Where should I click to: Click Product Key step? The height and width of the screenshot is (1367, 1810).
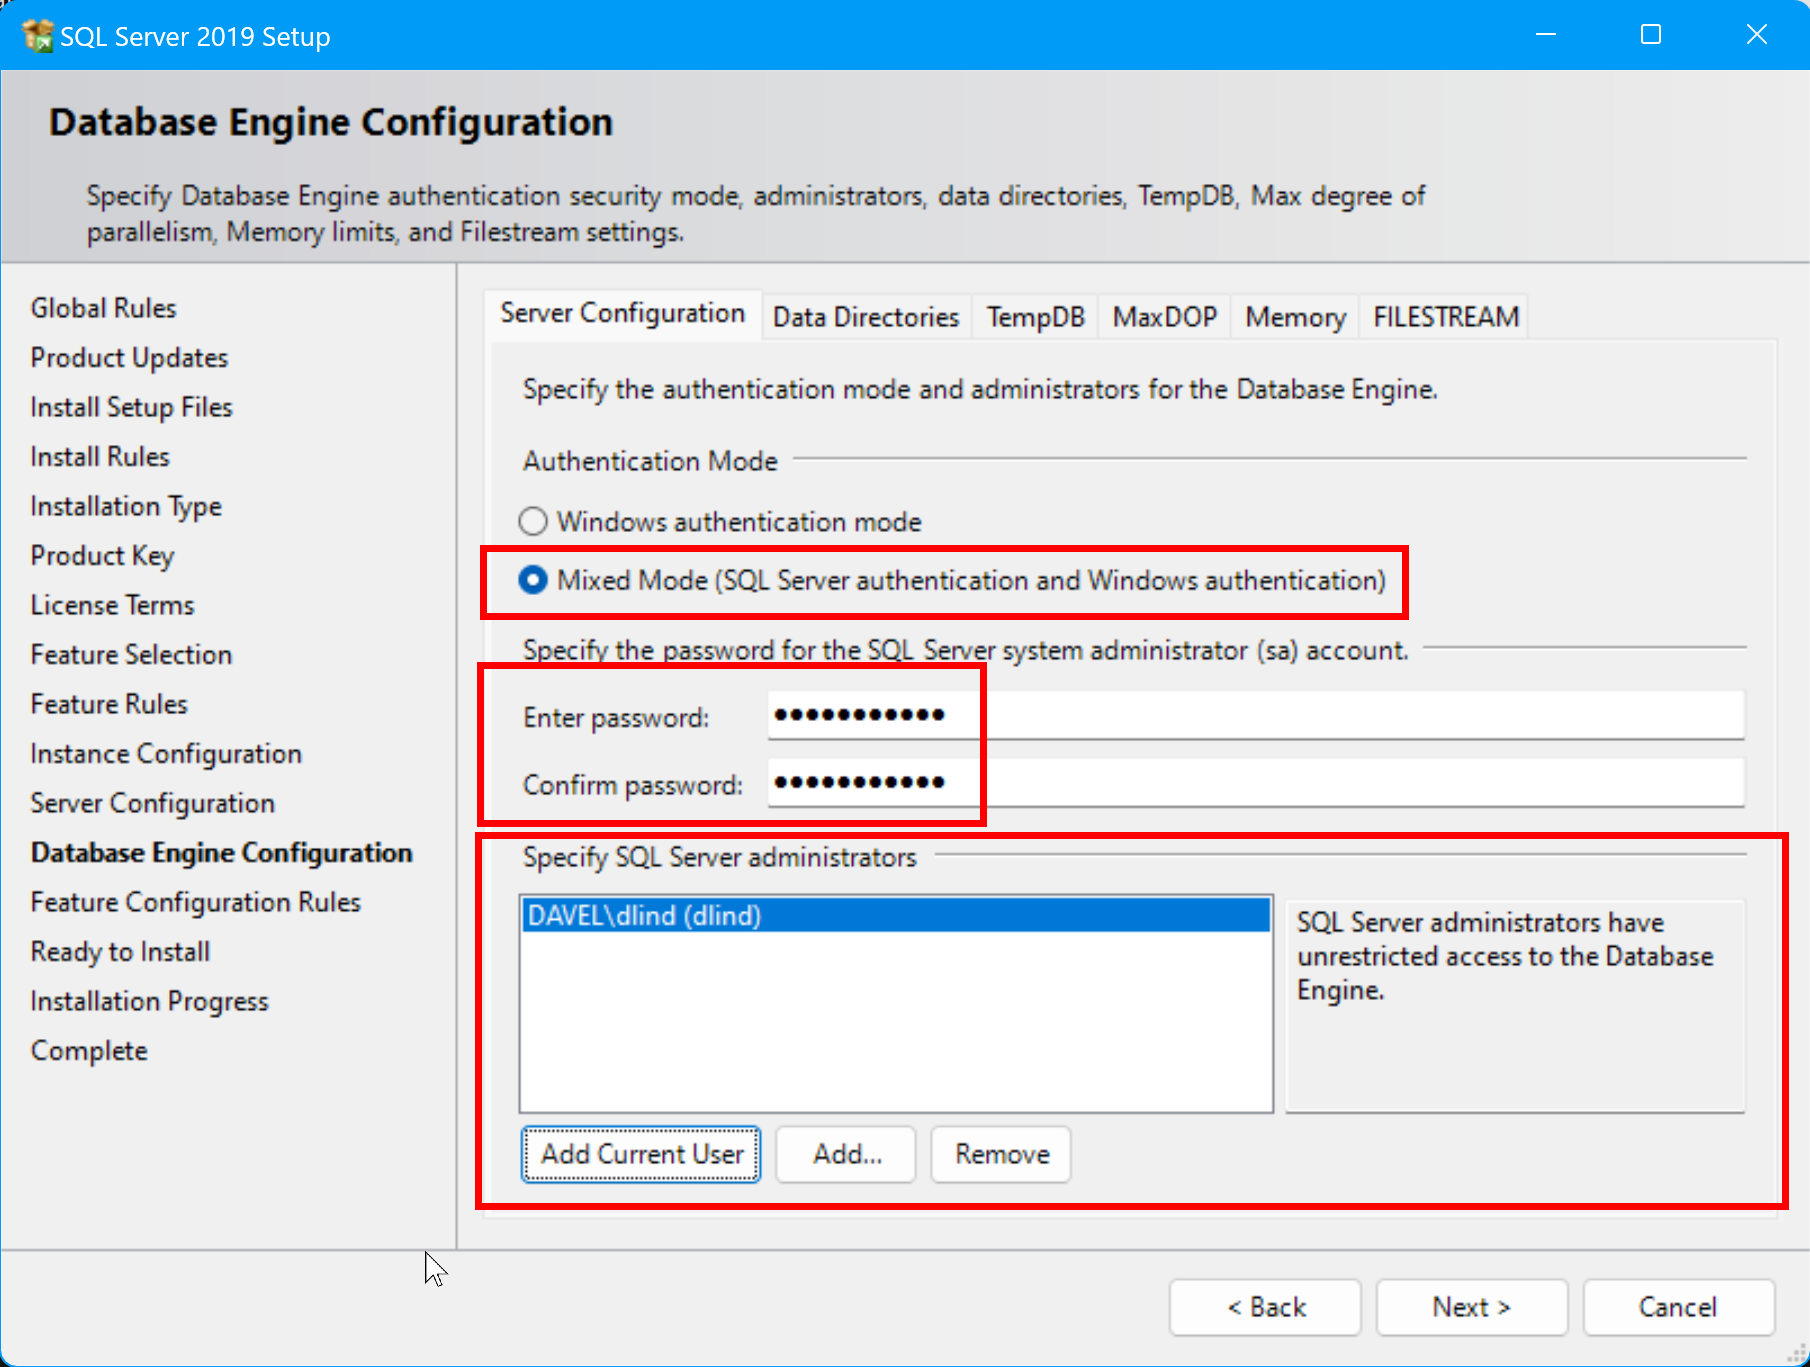point(103,556)
